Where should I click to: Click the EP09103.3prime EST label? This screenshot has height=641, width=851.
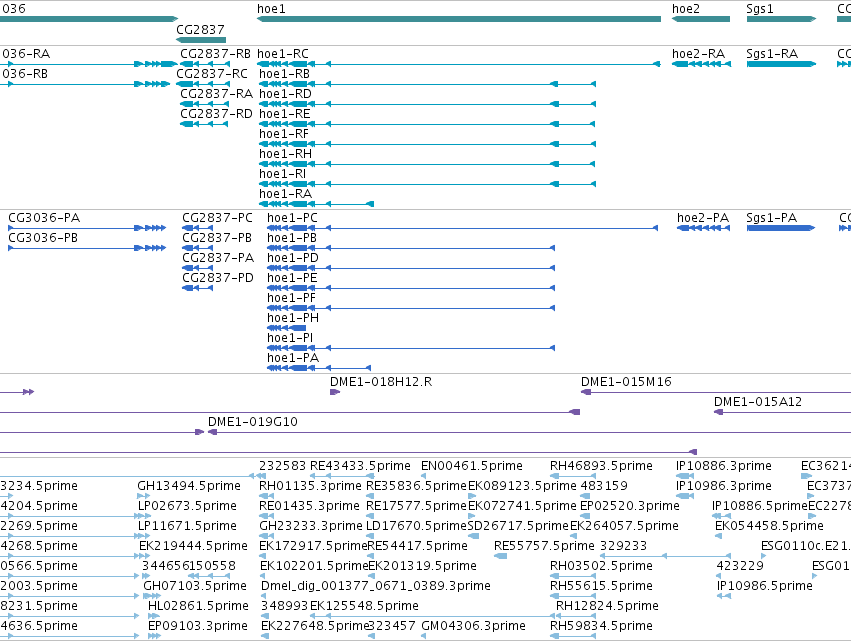click(198, 626)
